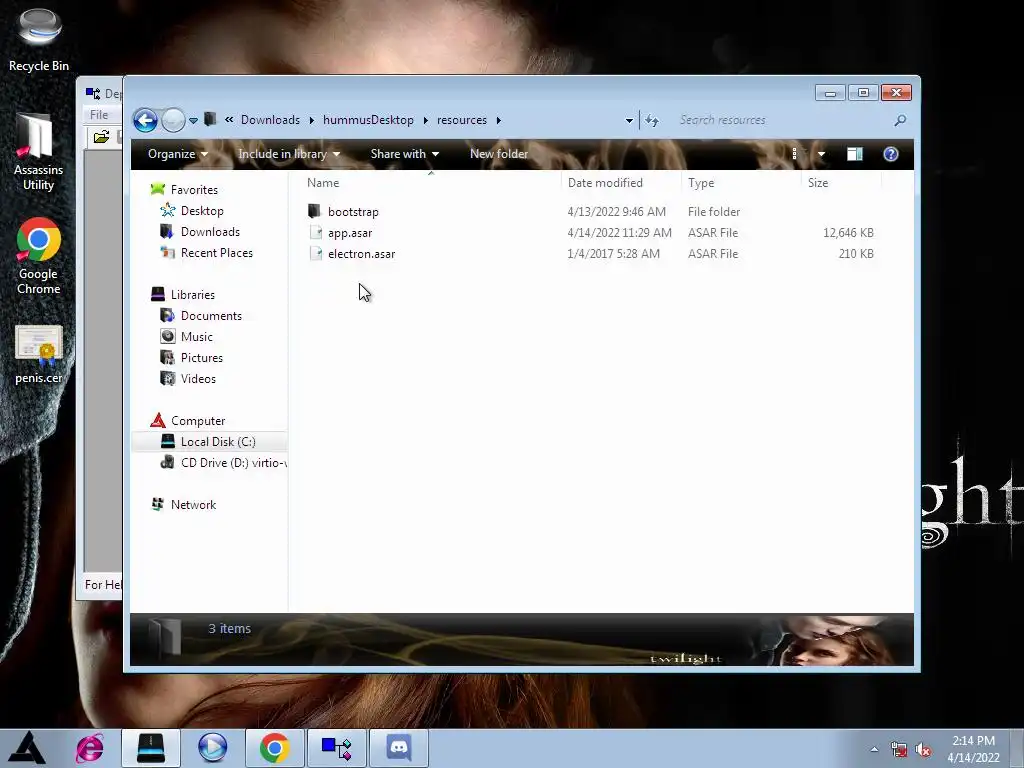Expand arrow after resources breadcrumb

498,120
